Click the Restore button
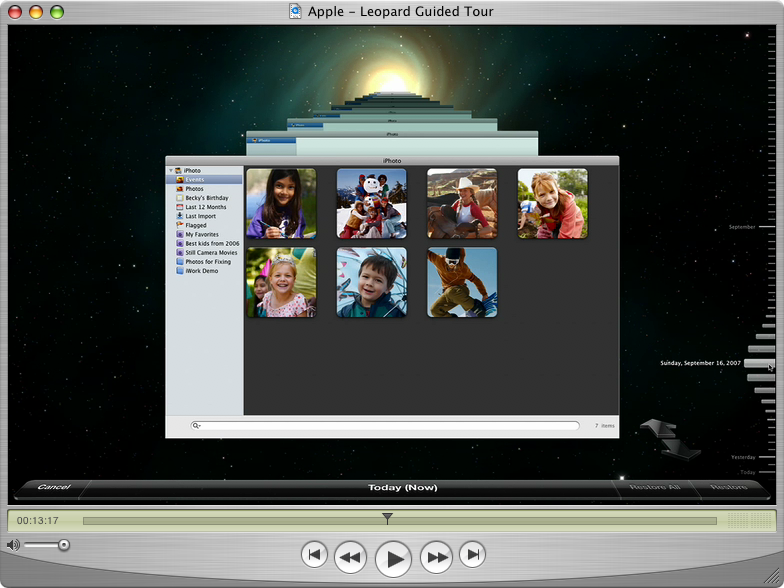784x588 pixels. 728,487
